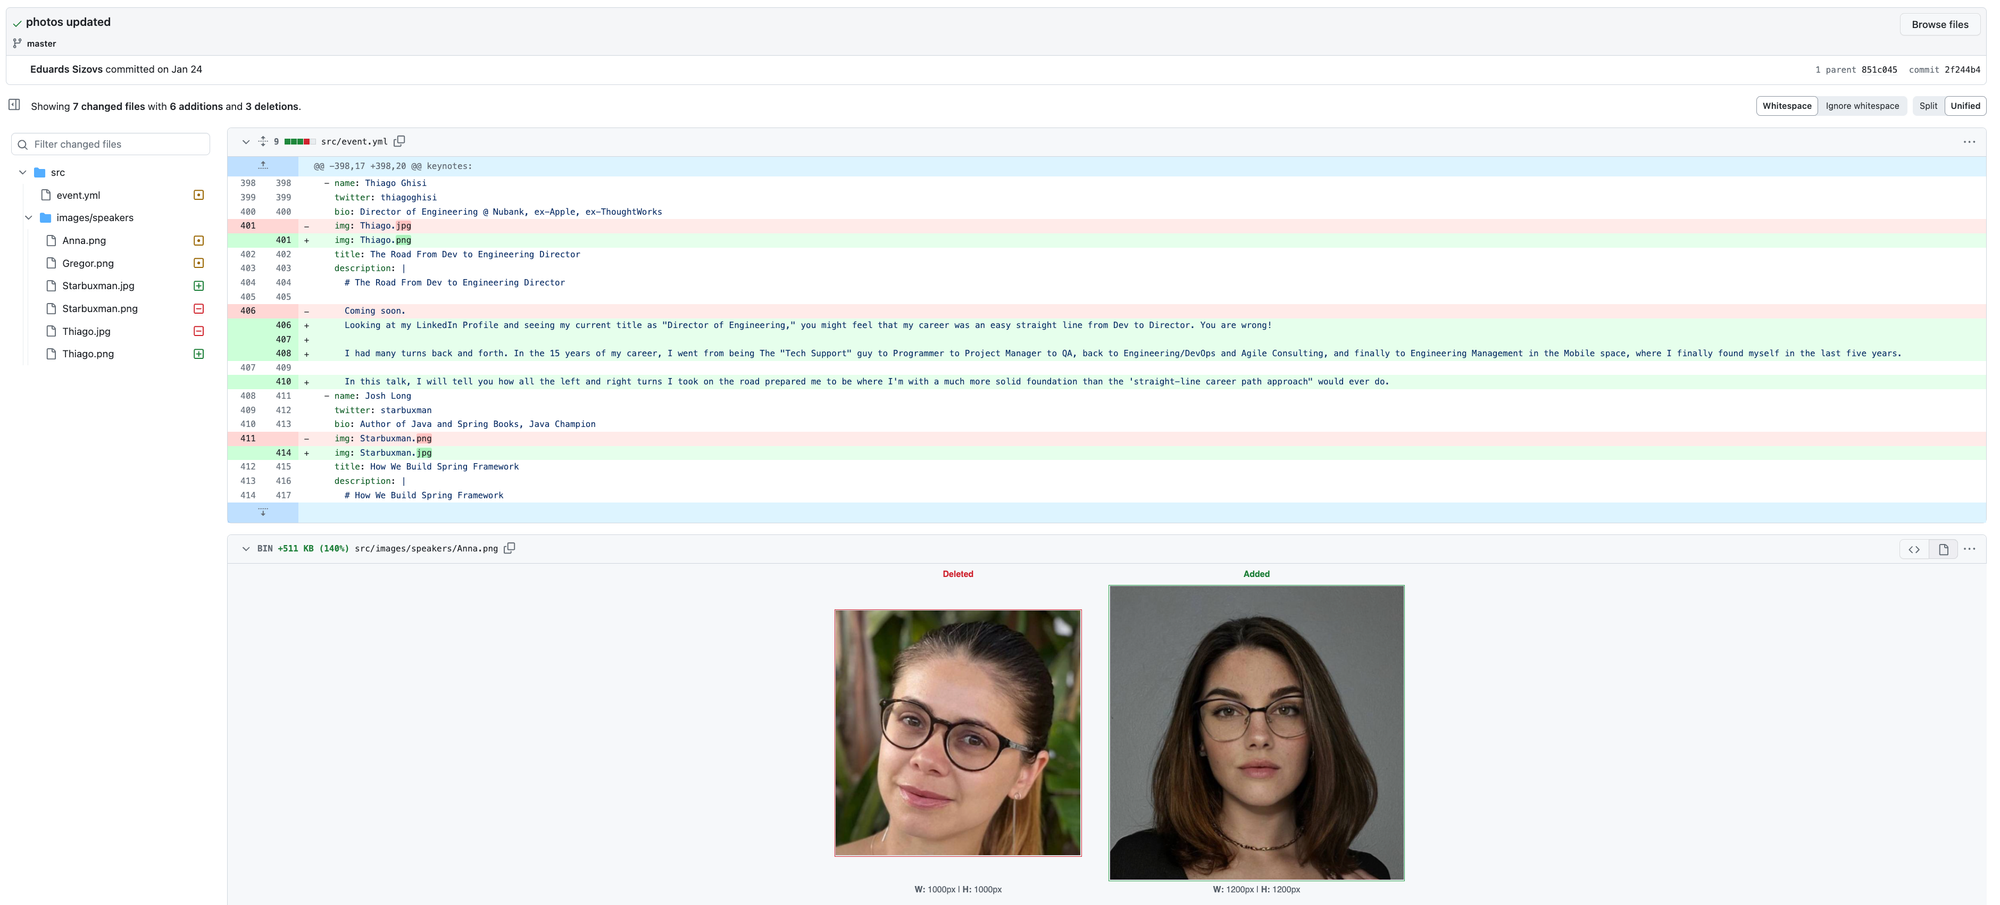
Task: Toggle the file tree sidebar icon
Action: point(14,105)
